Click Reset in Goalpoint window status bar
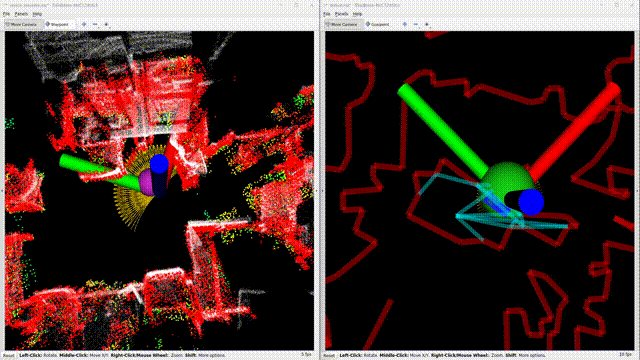Image resolution: width=640 pixels, height=360 pixels. pos(329,356)
